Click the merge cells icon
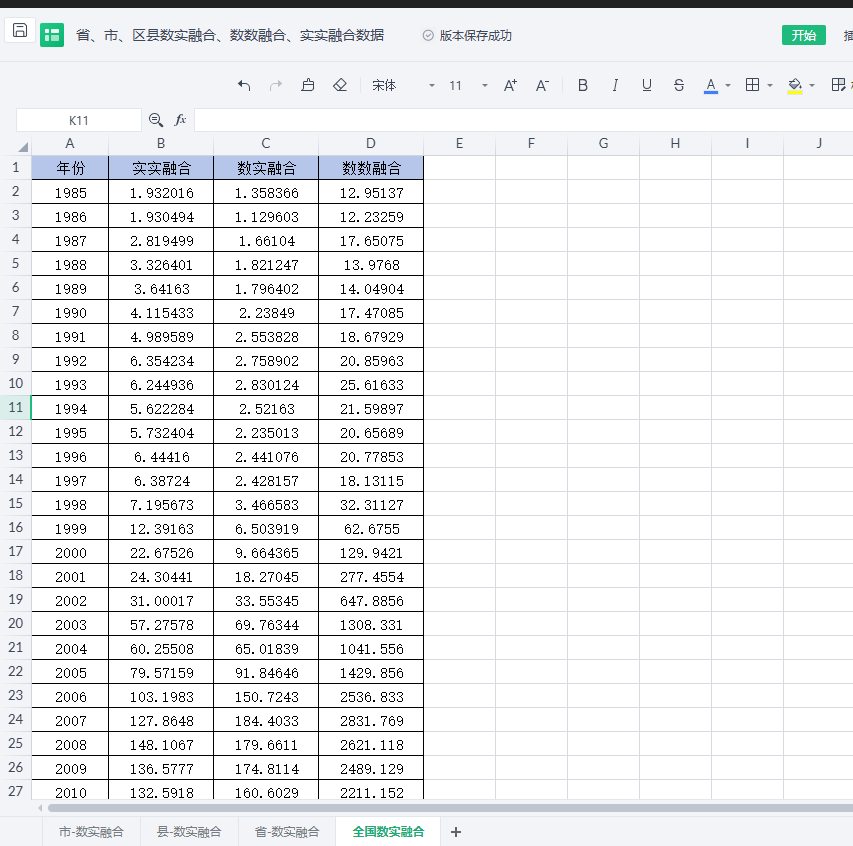This screenshot has height=846, width=853. coord(838,85)
